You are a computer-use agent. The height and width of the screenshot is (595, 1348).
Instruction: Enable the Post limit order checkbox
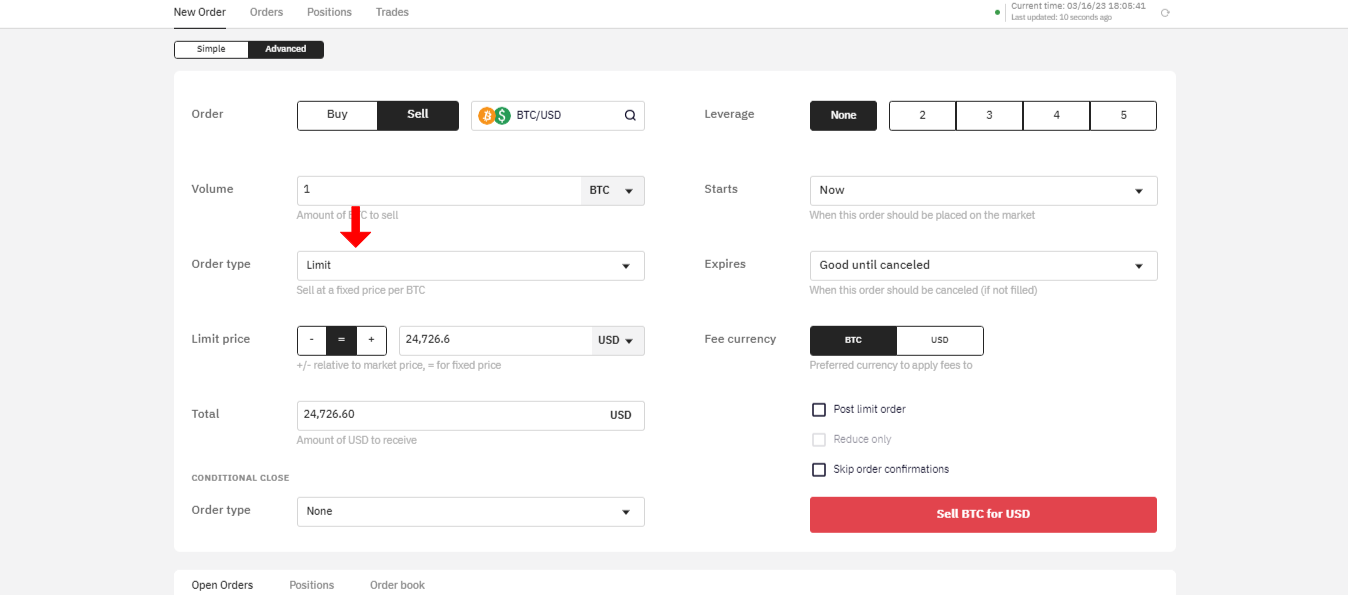(x=819, y=410)
